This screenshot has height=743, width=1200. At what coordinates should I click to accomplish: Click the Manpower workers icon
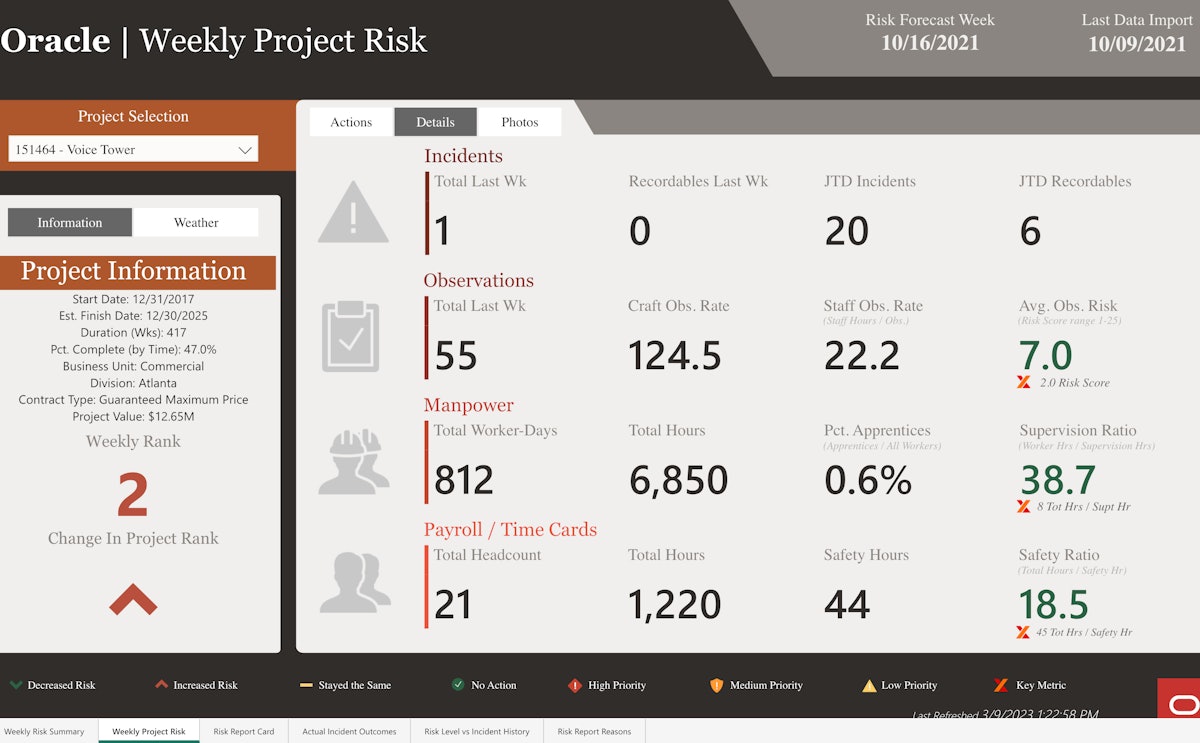click(352, 462)
